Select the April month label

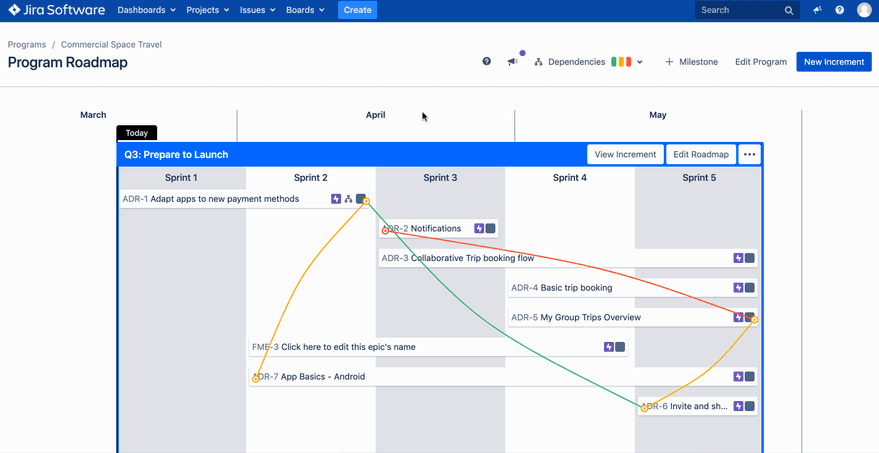pos(376,115)
